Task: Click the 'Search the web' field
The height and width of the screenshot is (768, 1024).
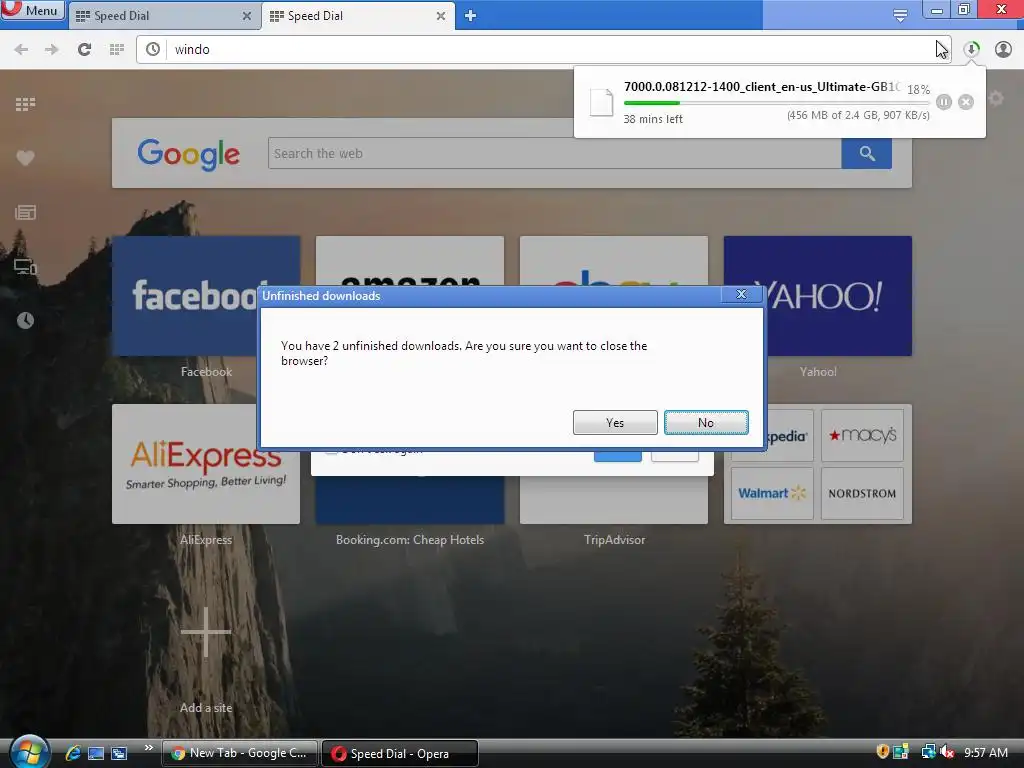Action: (x=554, y=153)
